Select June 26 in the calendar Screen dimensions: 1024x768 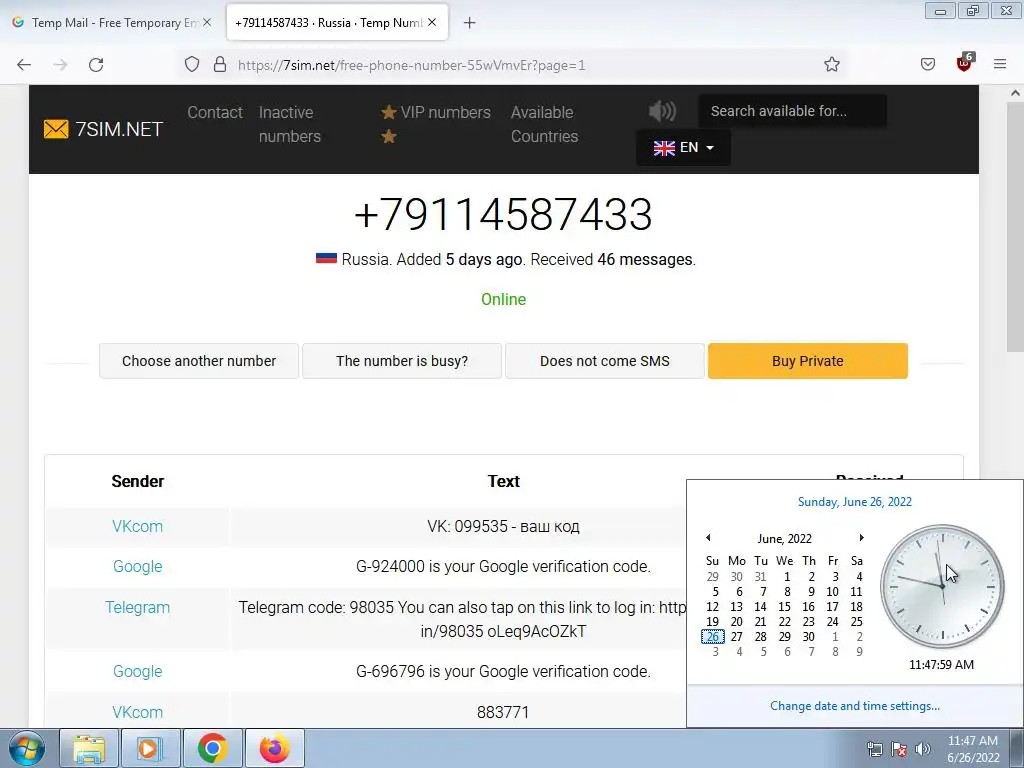(x=712, y=637)
